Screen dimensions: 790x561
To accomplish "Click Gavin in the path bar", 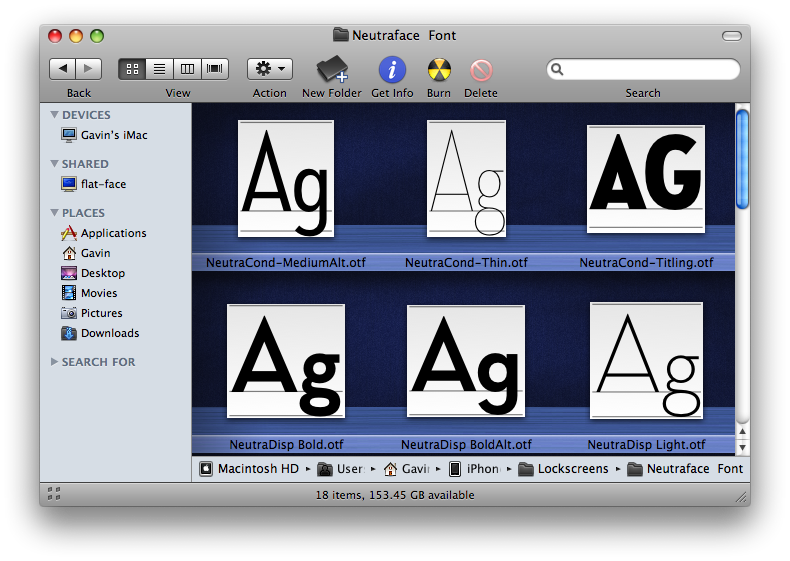I will coord(407,469).
